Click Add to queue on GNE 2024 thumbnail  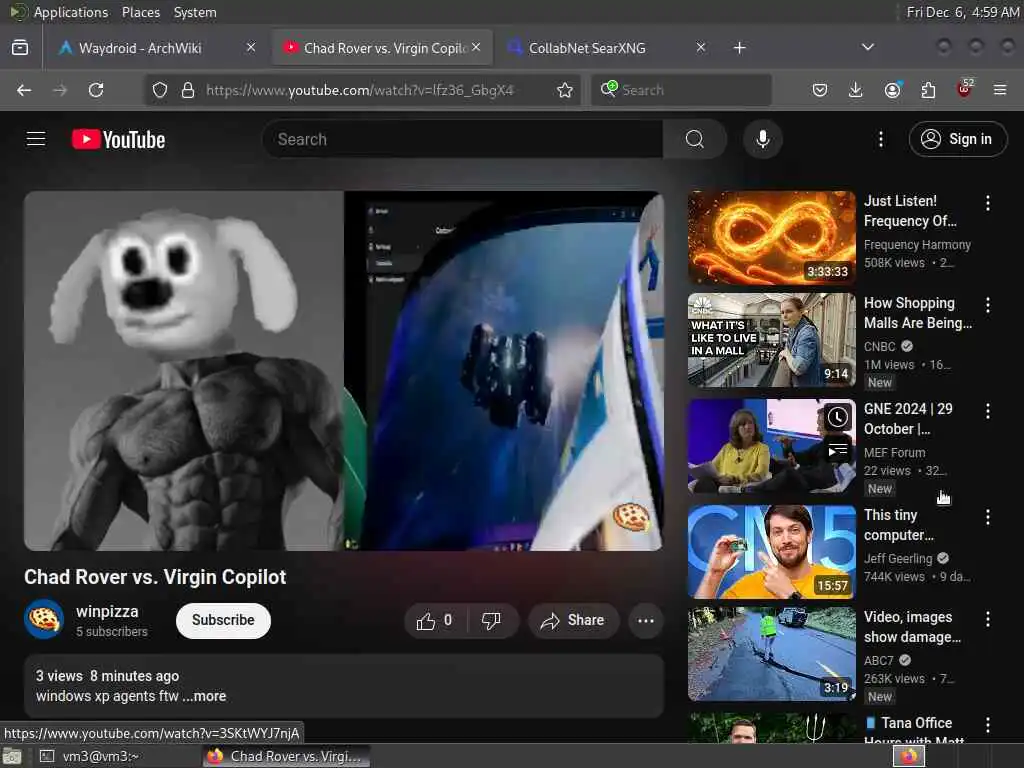pyautogui.click(x=837, y=450)
